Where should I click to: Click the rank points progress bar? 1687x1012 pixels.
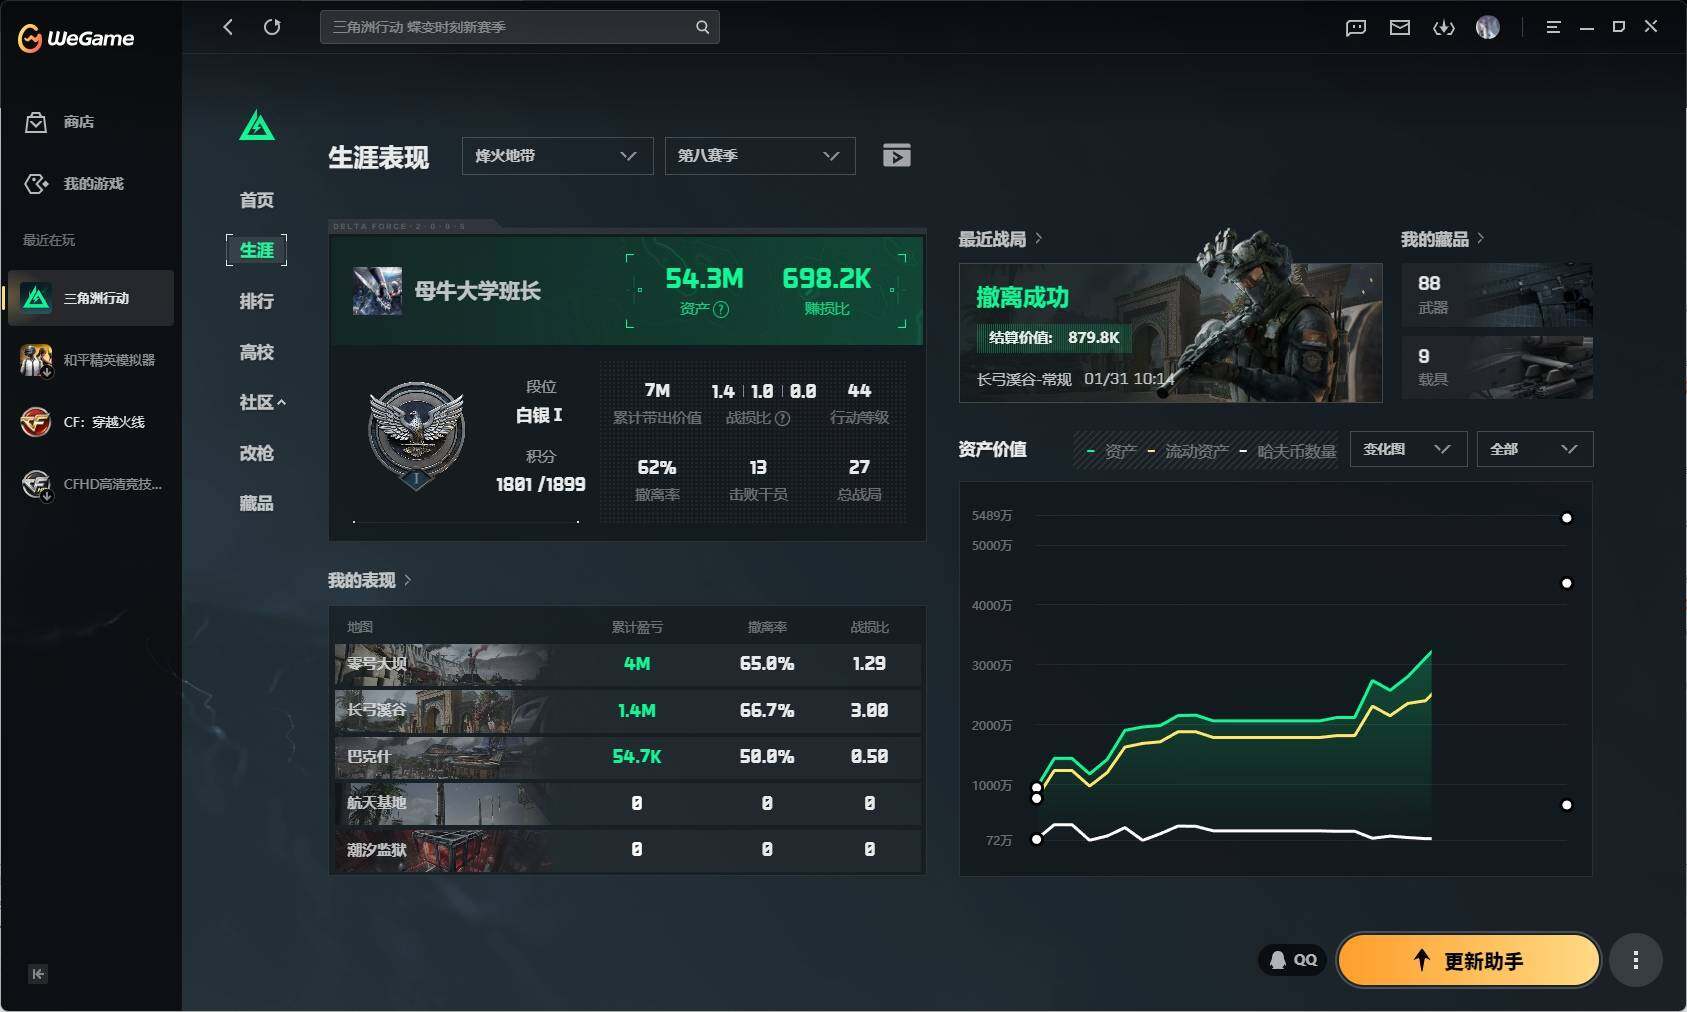pyautogui.click(x=466, y=521)
